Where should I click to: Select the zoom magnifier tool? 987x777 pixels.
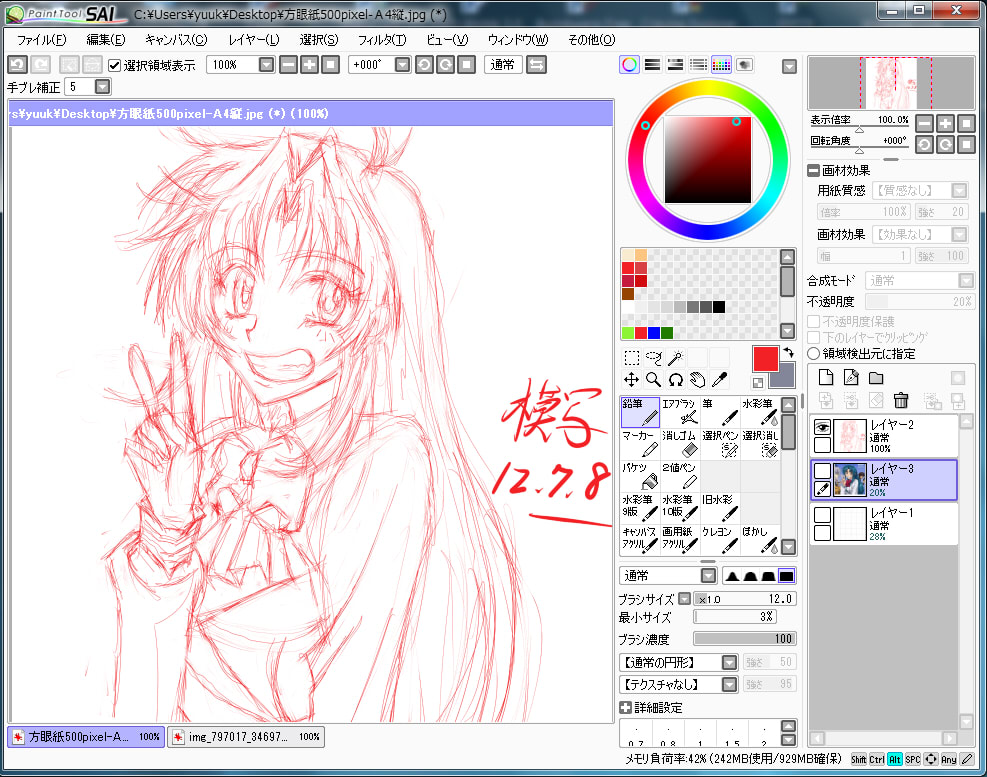[x=653, y=380]
